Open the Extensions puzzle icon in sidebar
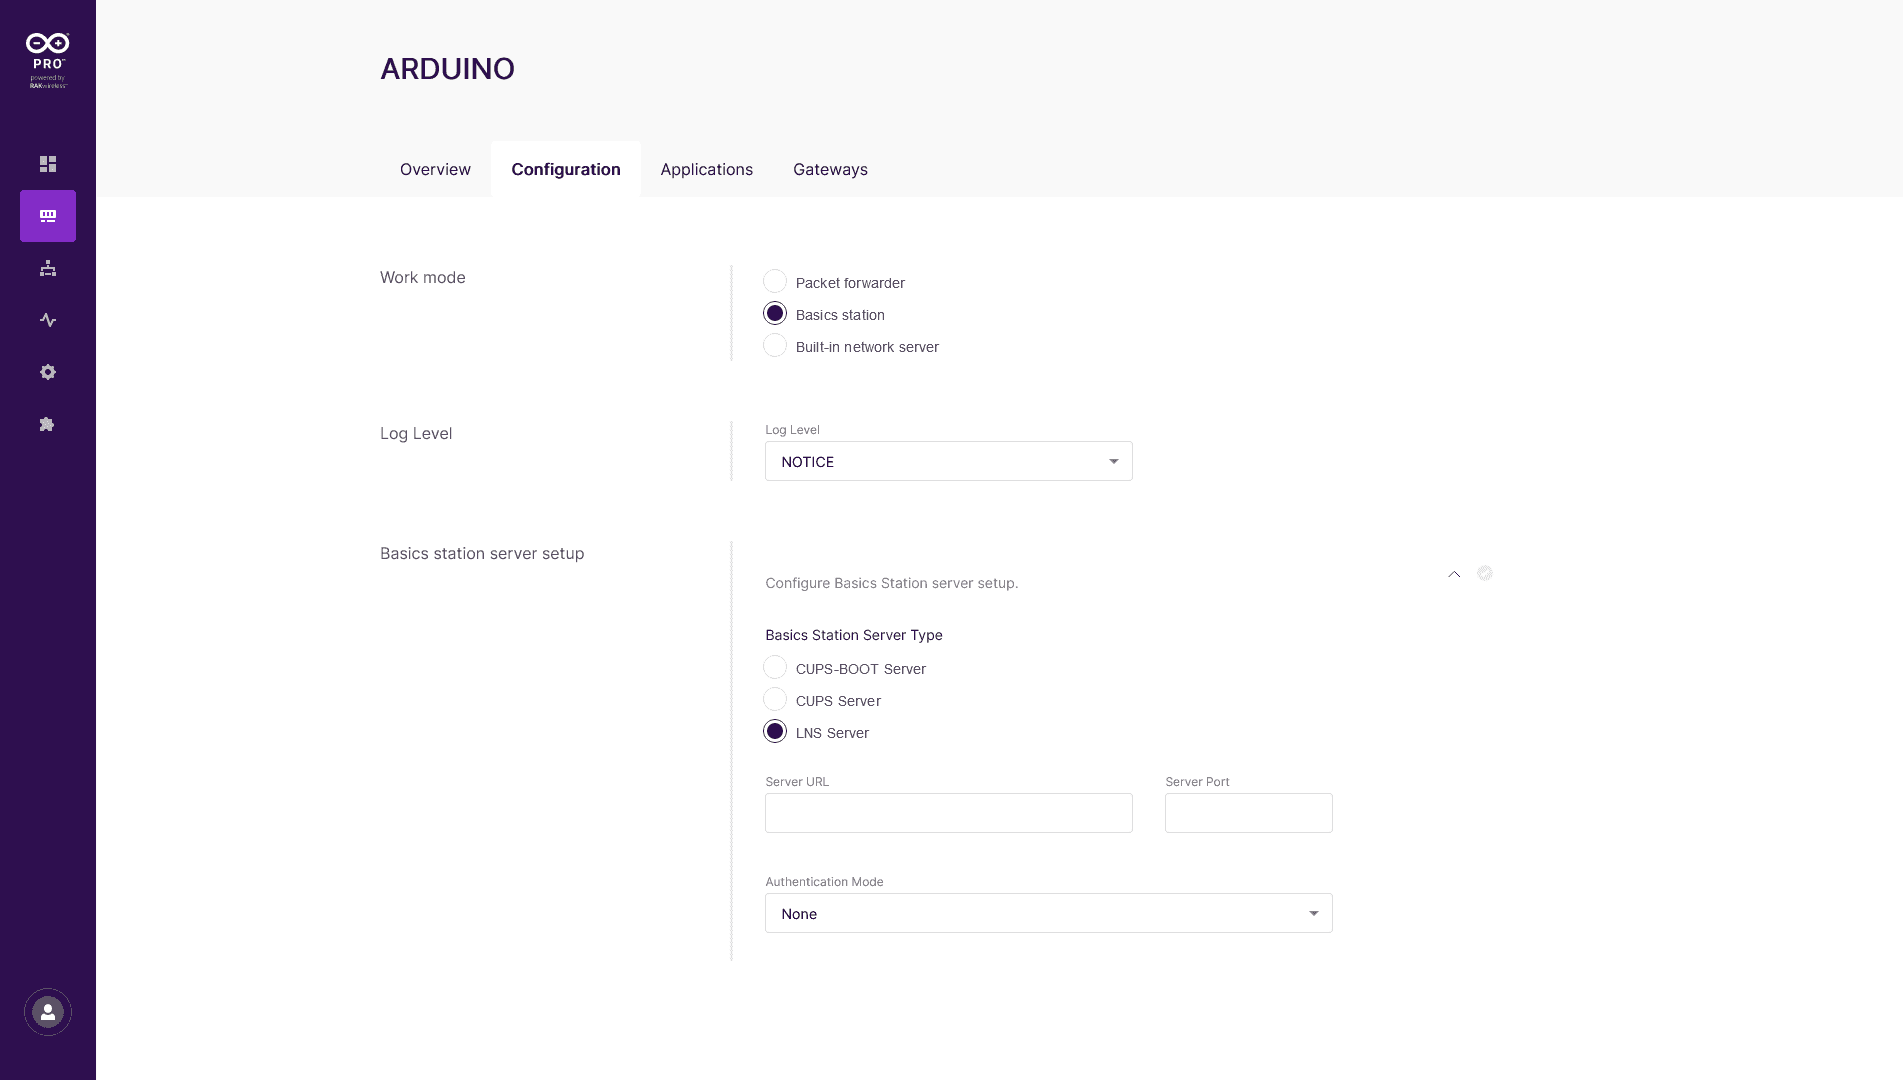1903x1080 pixels. [x=47, y=424]
